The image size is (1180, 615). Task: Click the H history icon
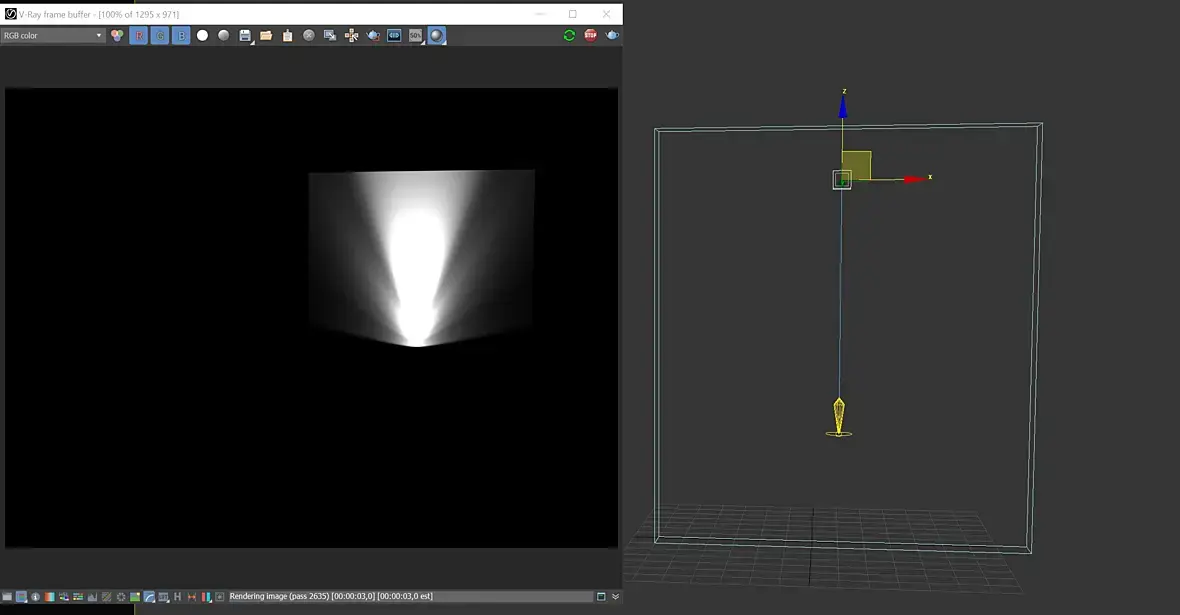point(178,596)
